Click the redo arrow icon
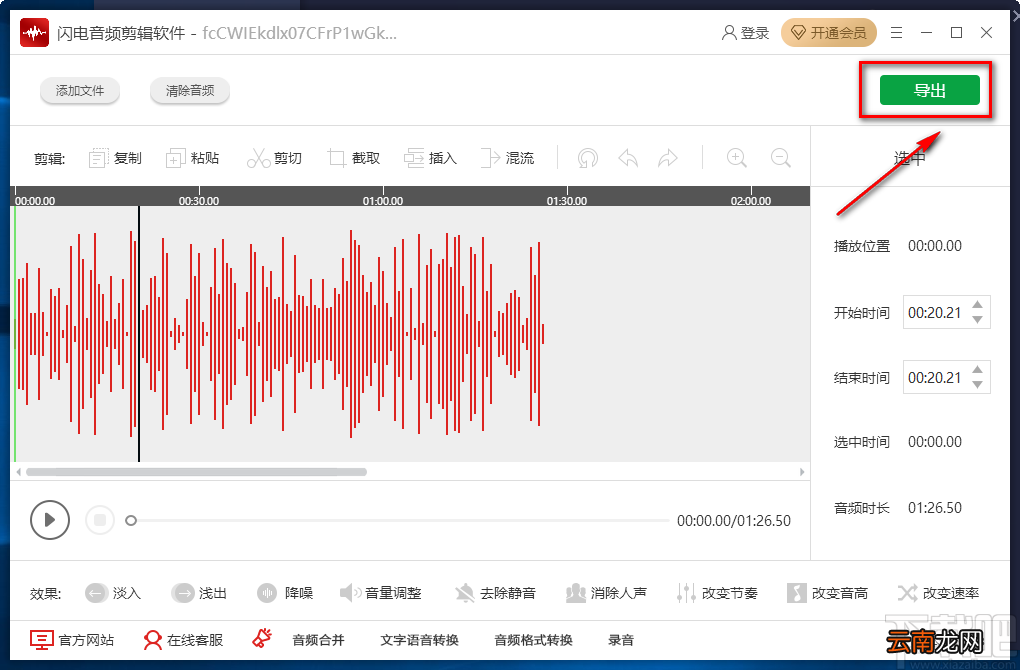This screenshot has height=670, width=1020. click(667, 158)
